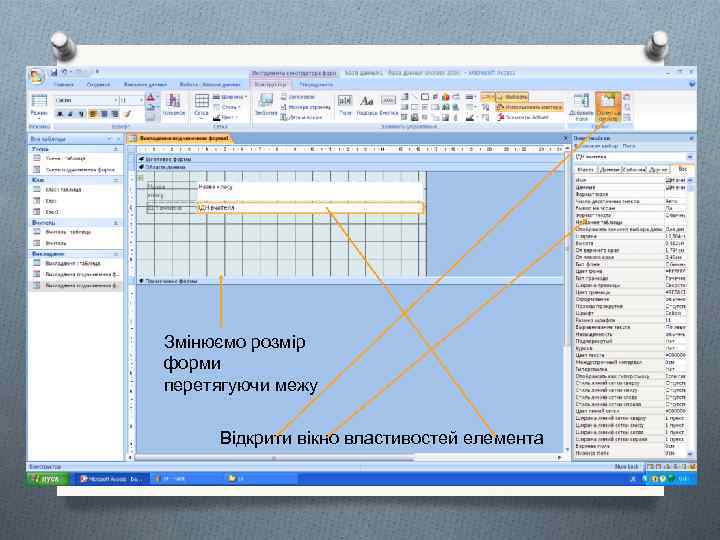Click the conditional formatting Условное icon
This screenshot has height=540, width=720.
pos(174,105)
